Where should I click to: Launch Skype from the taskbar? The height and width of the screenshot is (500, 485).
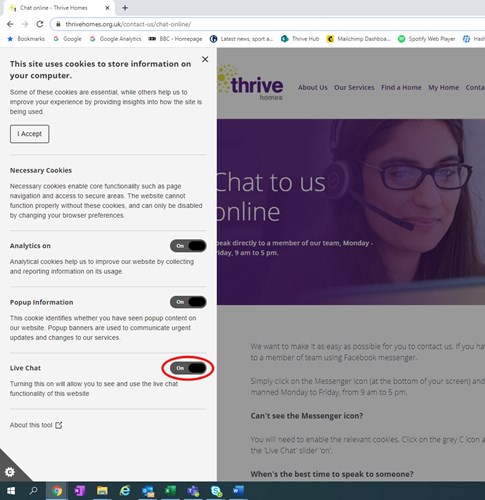(x=216, y=491)
